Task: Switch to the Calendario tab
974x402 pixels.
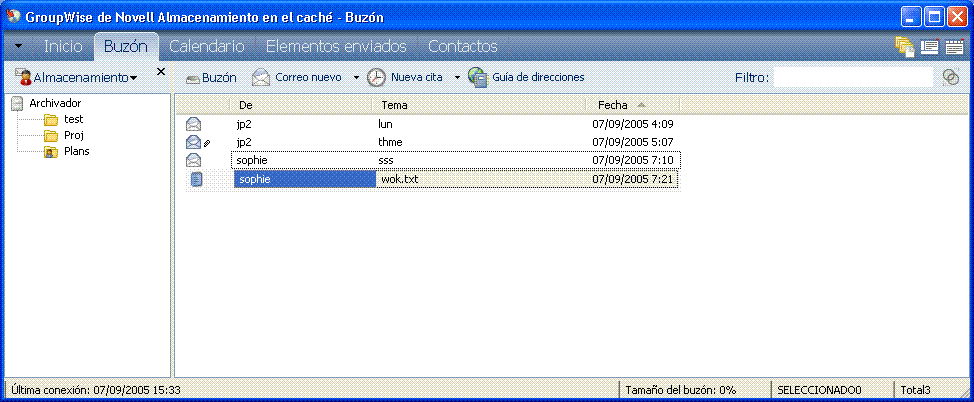Action: coord(207,47)
